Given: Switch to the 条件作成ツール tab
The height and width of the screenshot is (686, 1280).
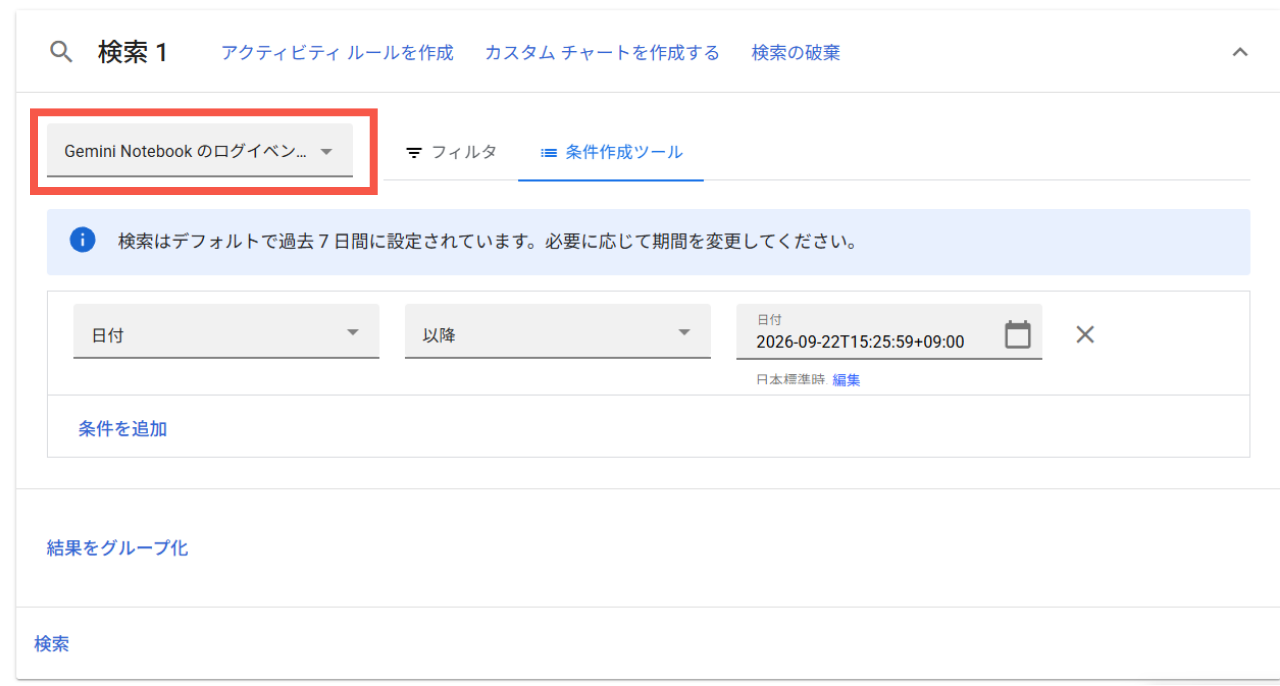Looking at the screenshot, I should click(611, 152).
